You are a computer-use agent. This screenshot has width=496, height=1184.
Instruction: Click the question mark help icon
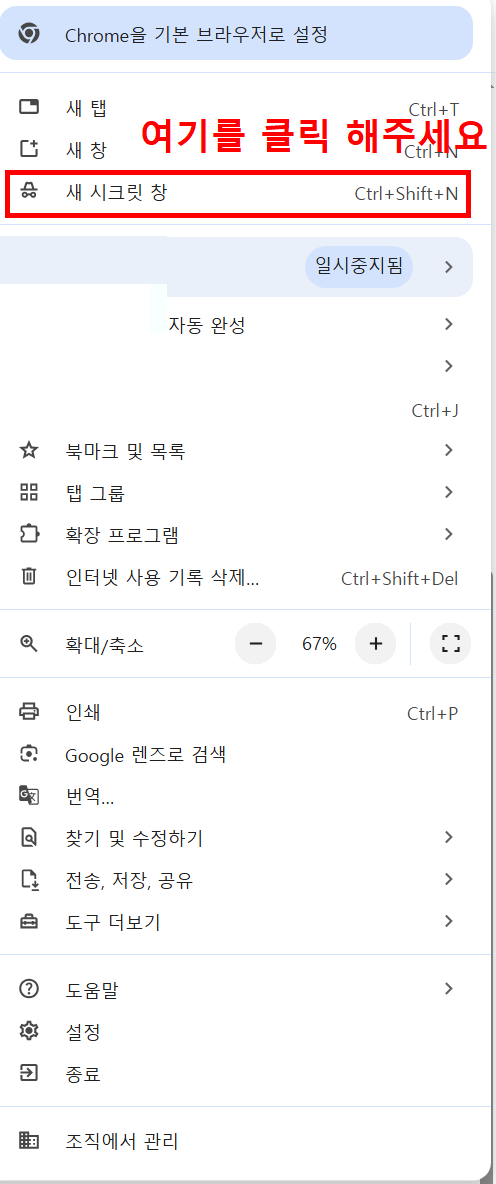click(x=29, y=989)
